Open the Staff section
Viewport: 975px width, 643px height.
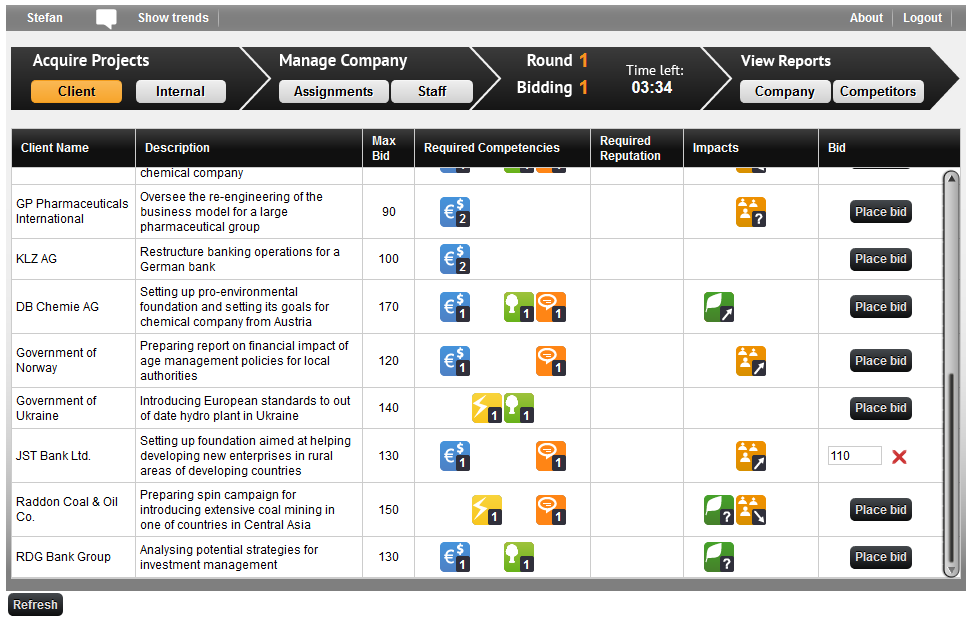point(432,92)
